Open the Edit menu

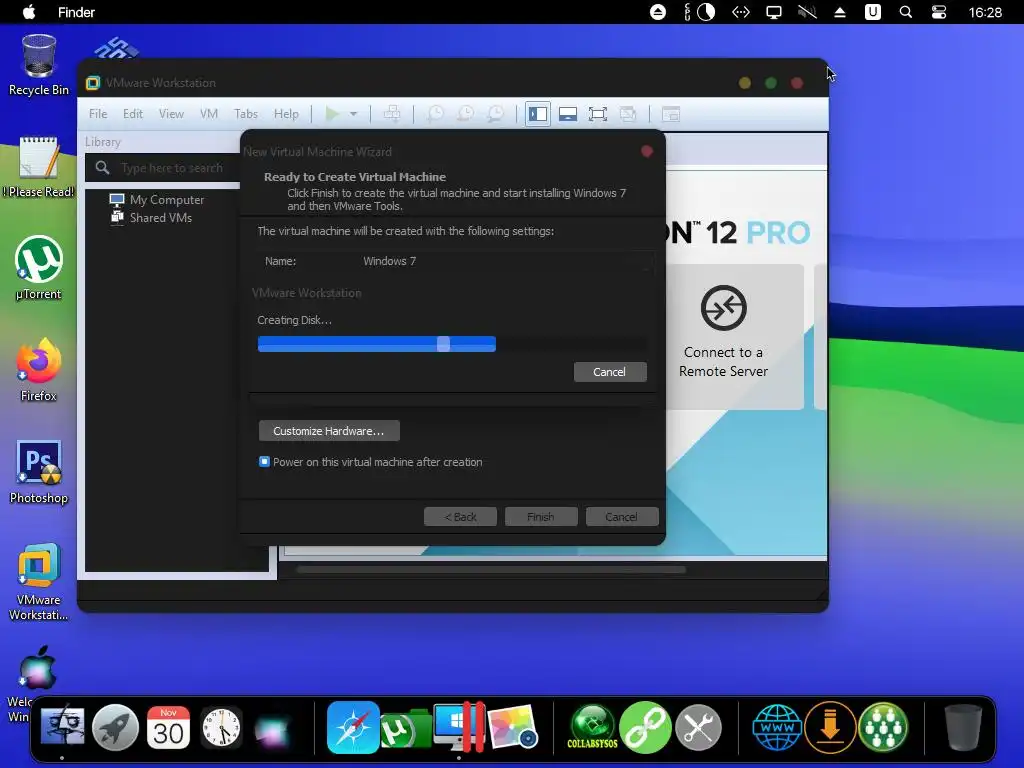coord(133,114)
